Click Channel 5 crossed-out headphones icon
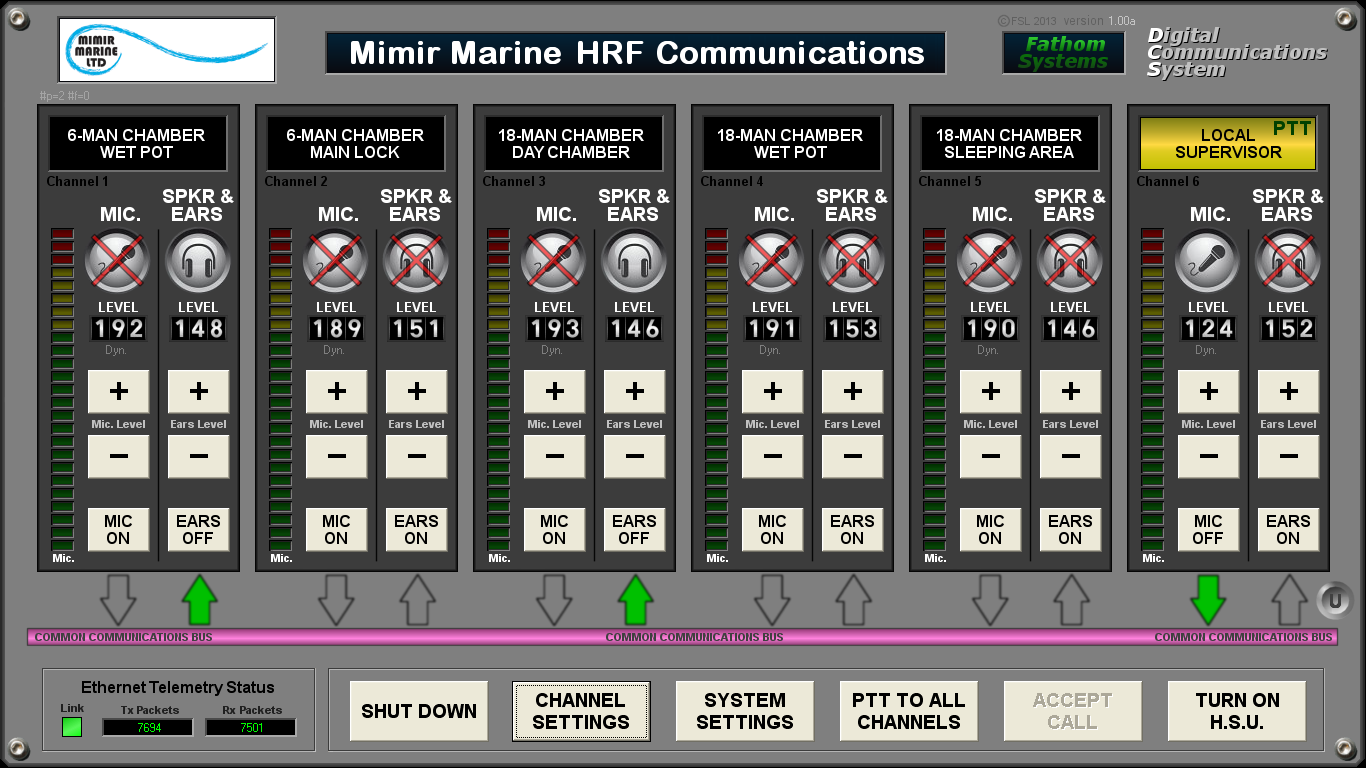The image size is (1366, 768). coord(1070,262)
